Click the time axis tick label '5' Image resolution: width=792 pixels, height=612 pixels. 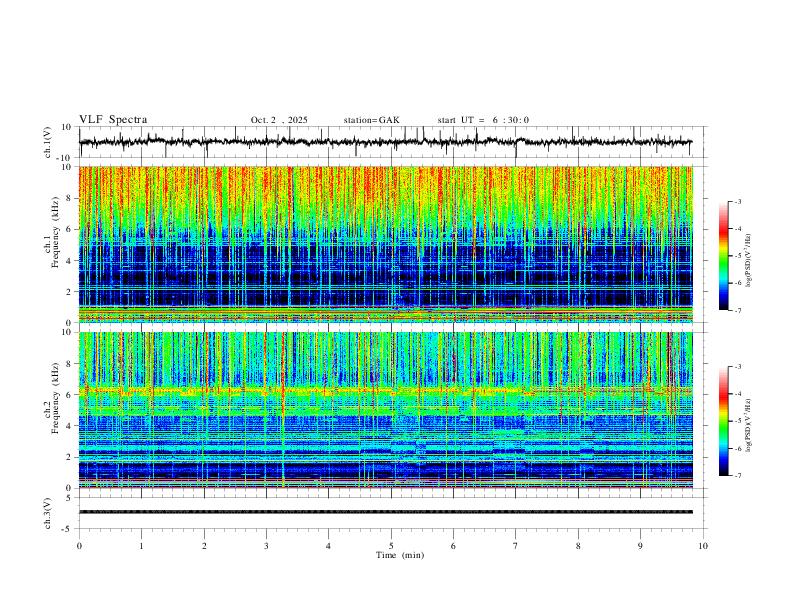point(391,546)
